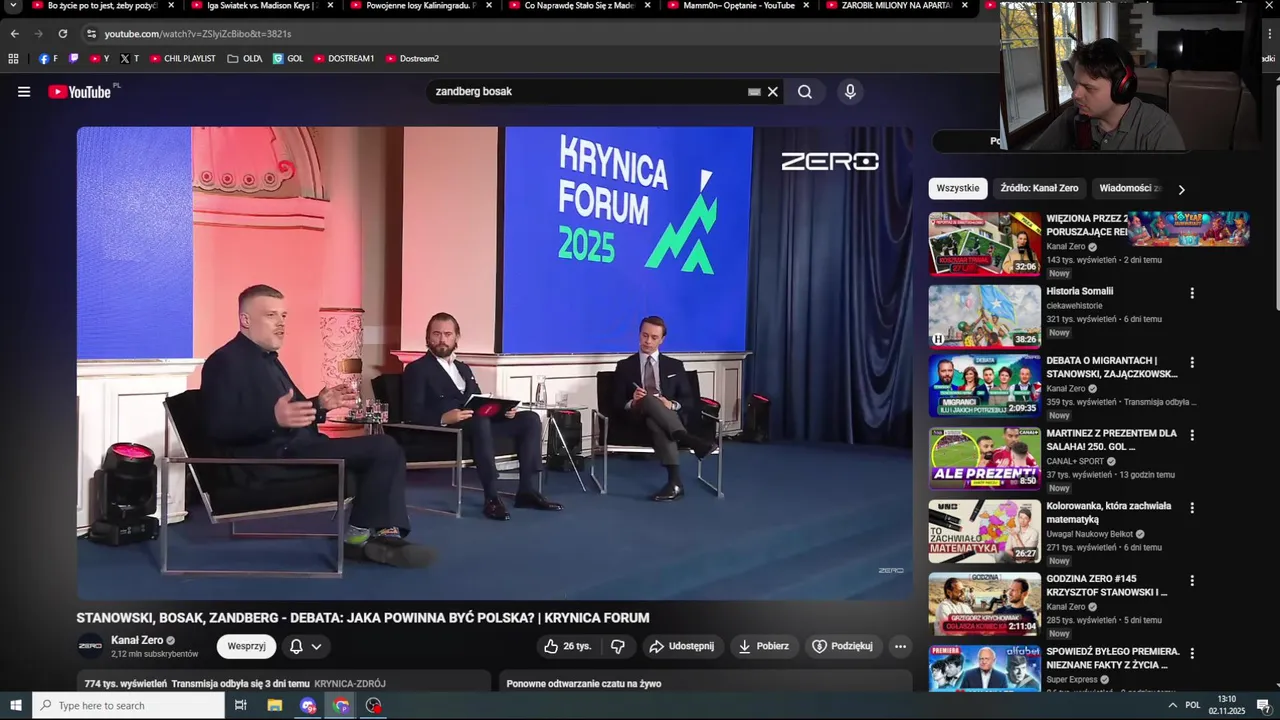Screen dimensions: 1280x720
Task: Open the 'Y' YouTube bookmark
Action: (x=99, y=59)
